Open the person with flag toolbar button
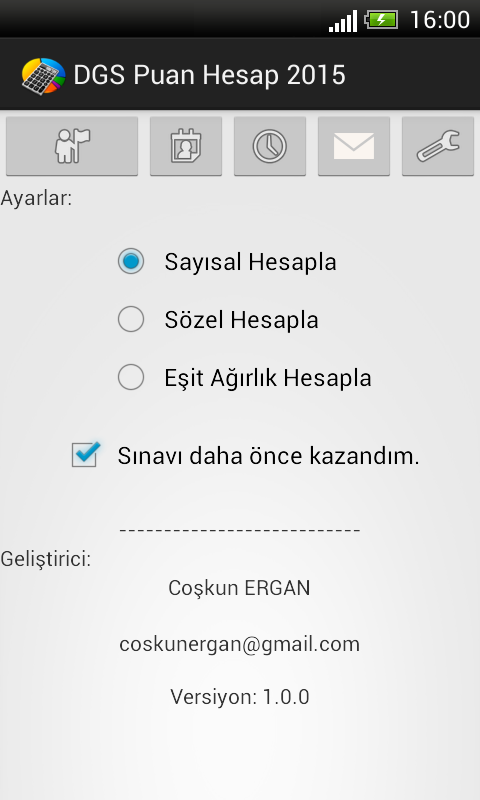The image size is (480, 800). [x=72, y=146]
